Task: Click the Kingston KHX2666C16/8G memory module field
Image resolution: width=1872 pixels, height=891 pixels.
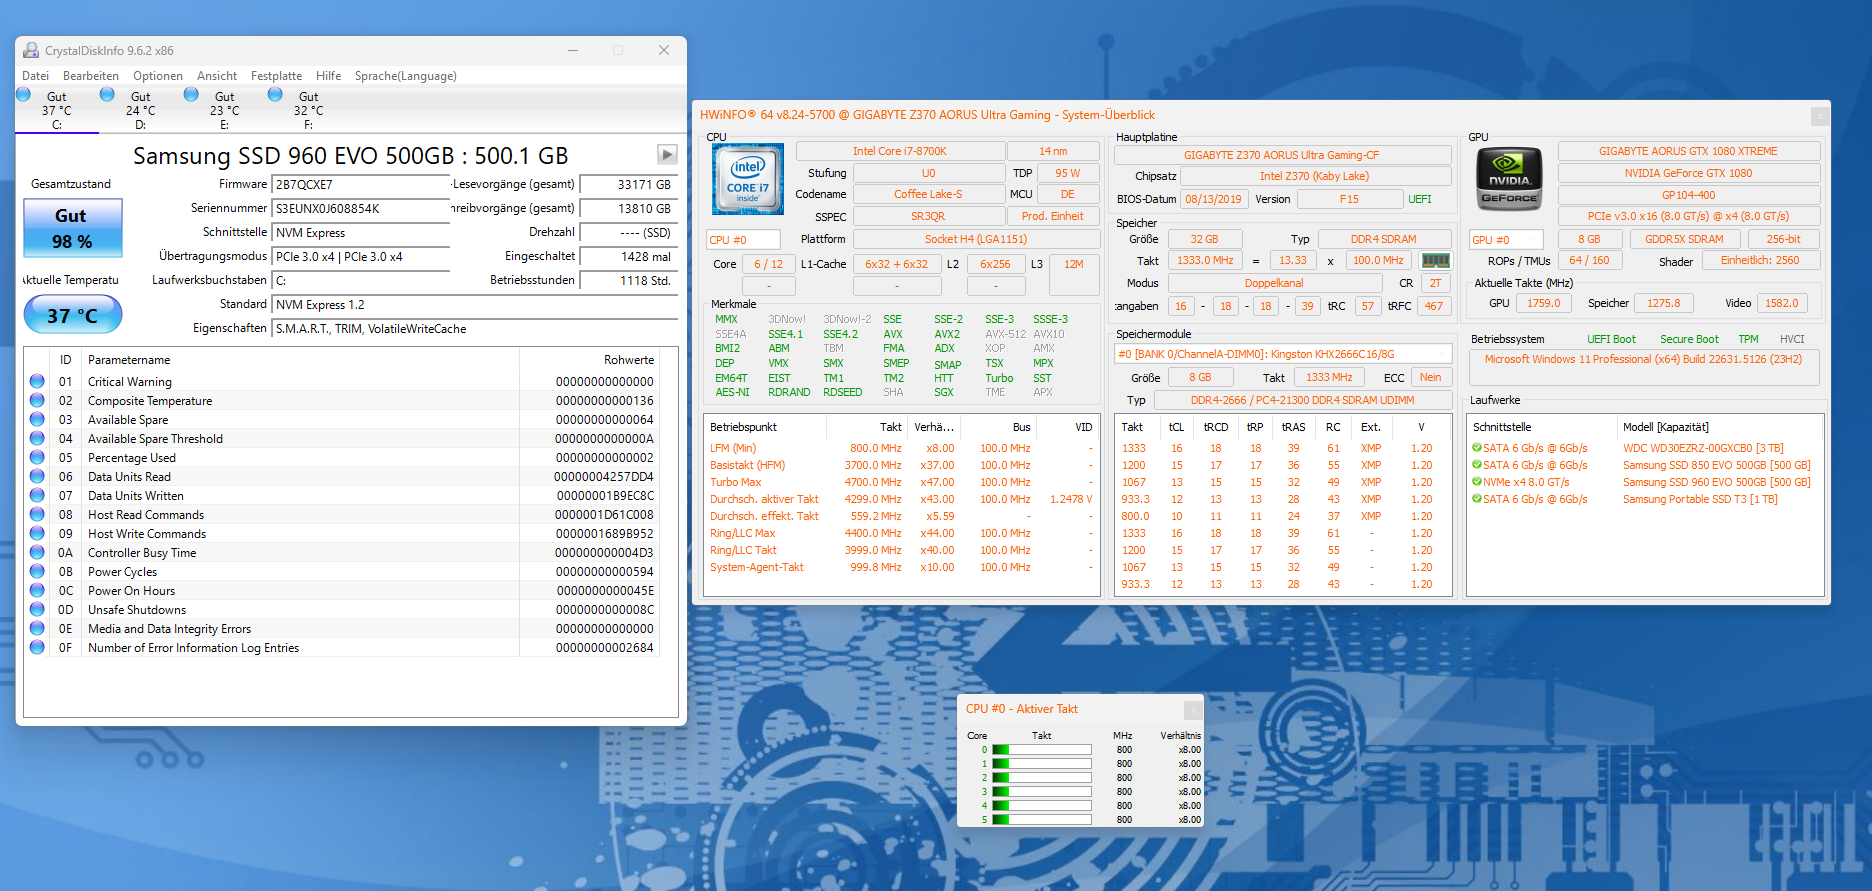Action: pyautogui.click(x=1283, y=354)
